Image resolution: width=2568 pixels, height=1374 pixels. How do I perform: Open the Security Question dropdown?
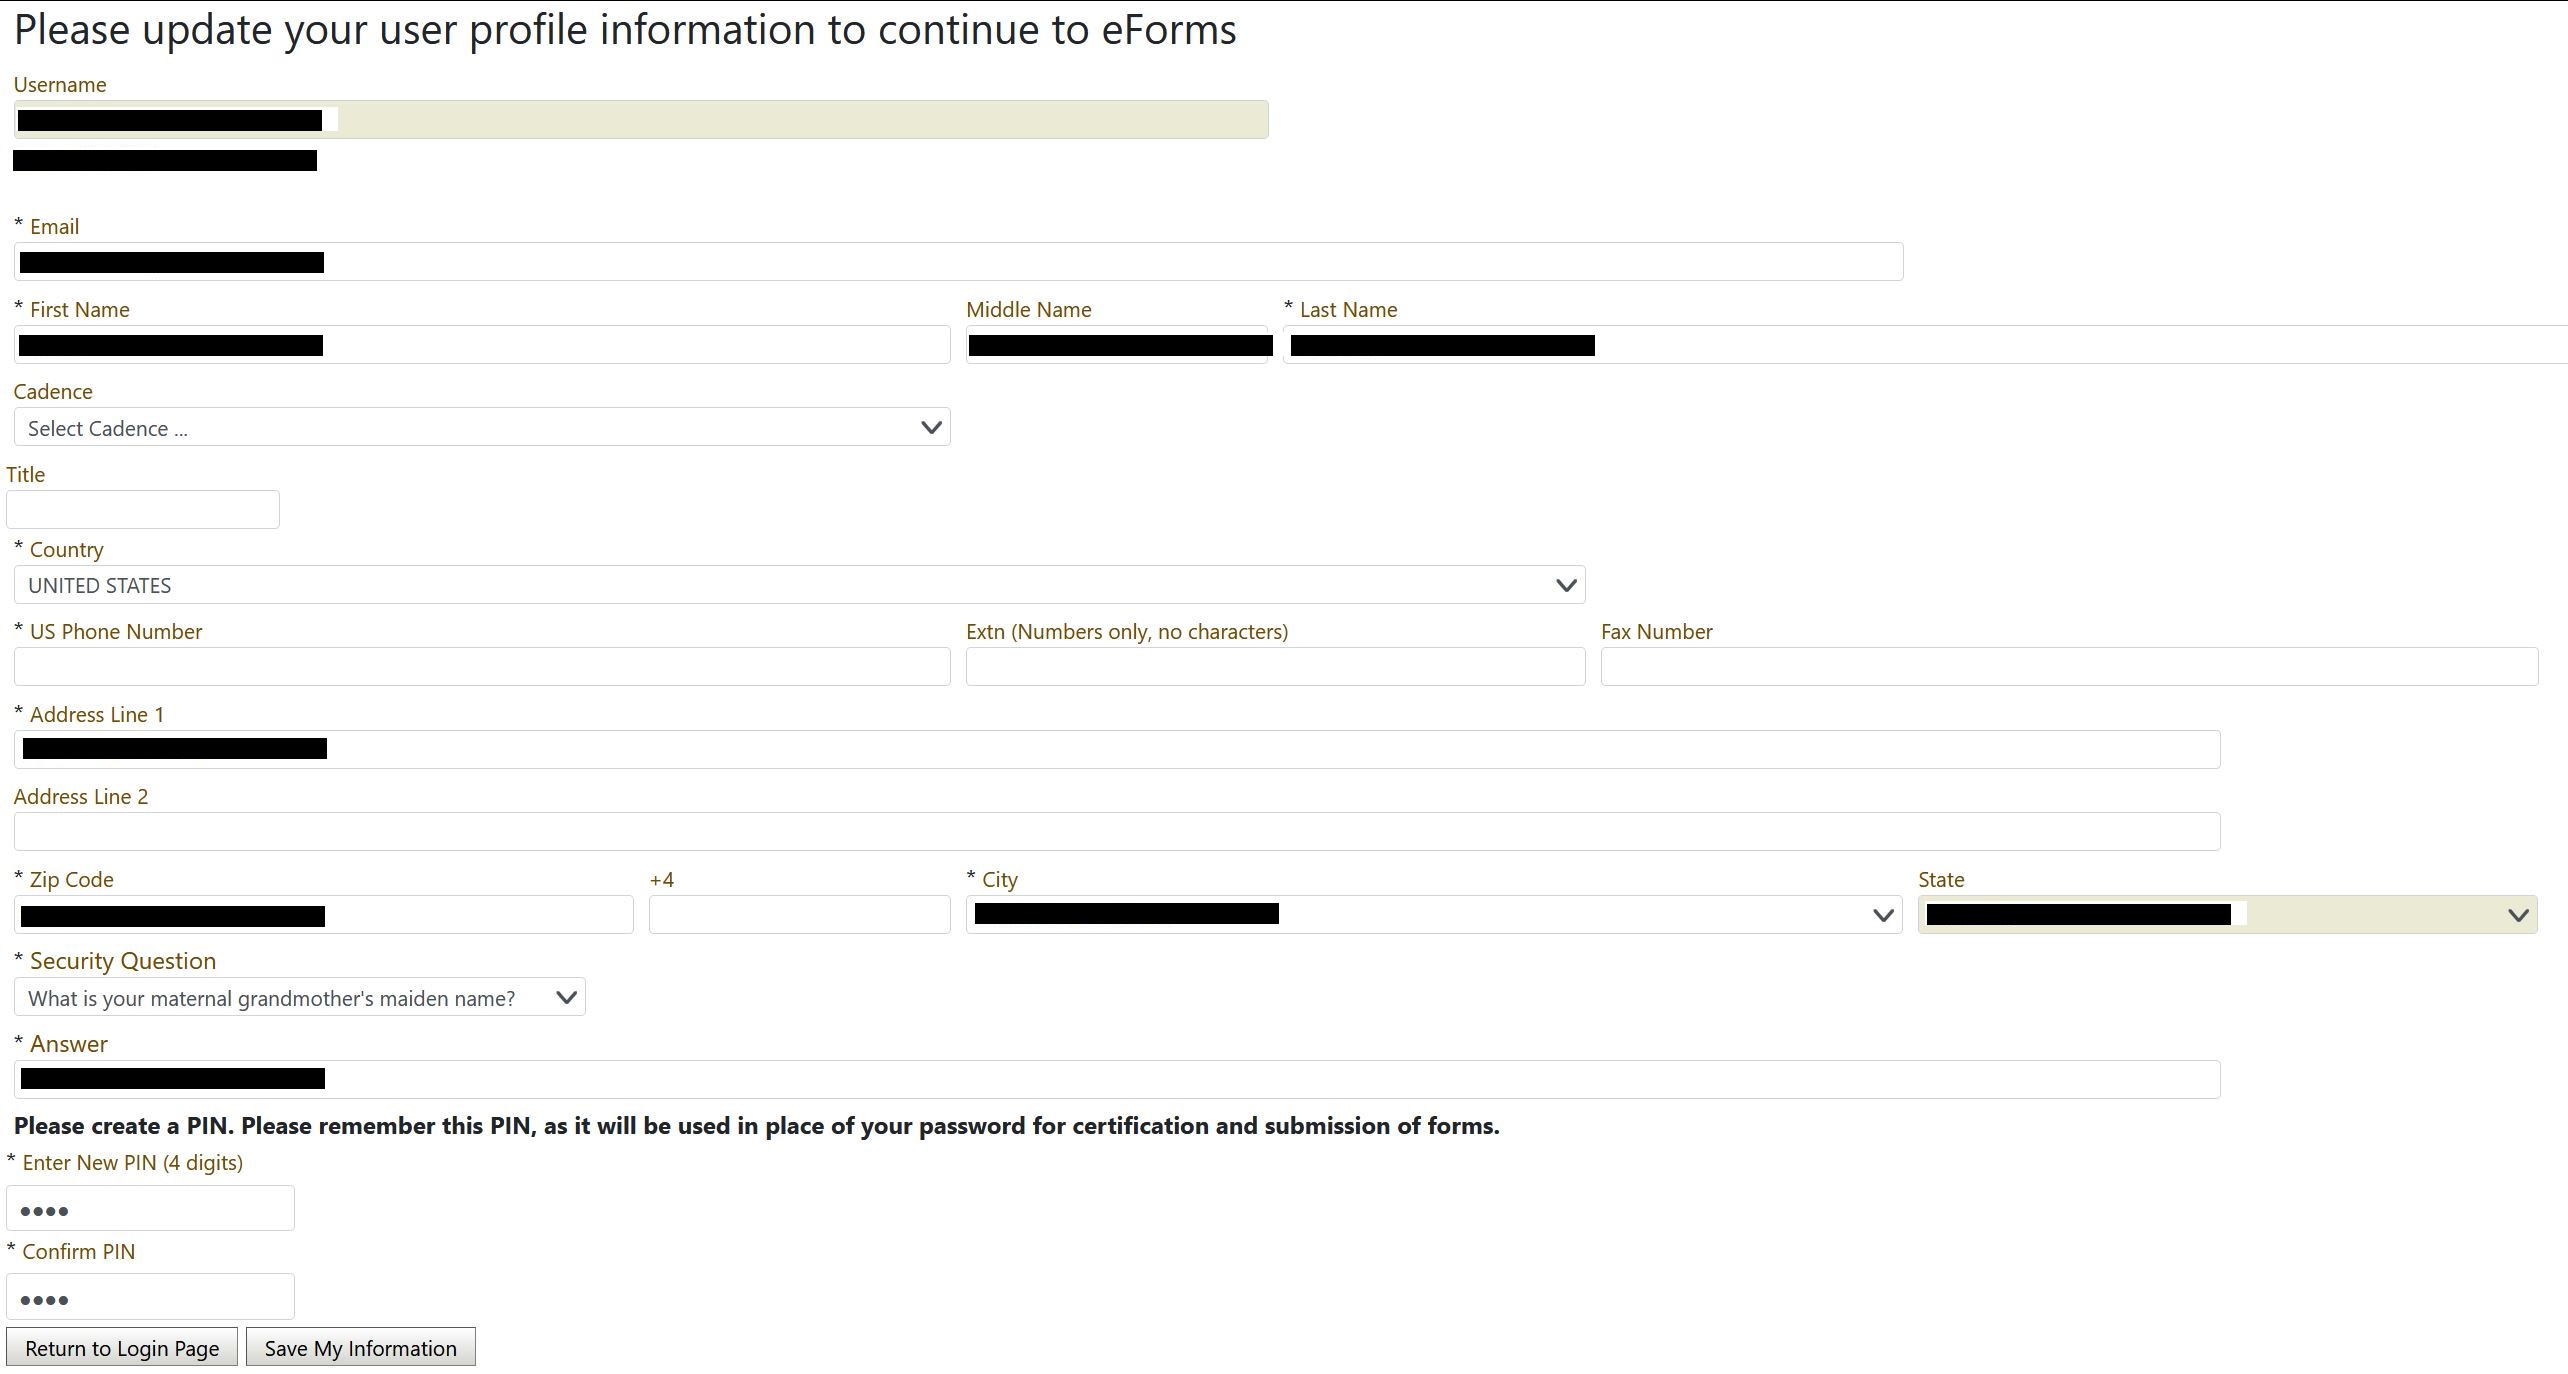pos(299,998)
